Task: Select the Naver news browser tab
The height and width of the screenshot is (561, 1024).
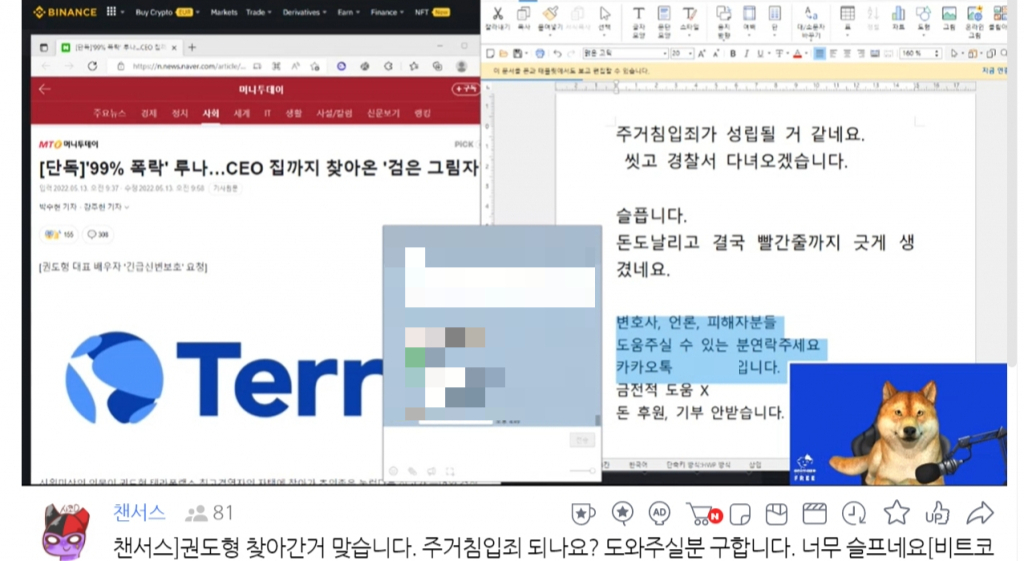Action: 119,47
